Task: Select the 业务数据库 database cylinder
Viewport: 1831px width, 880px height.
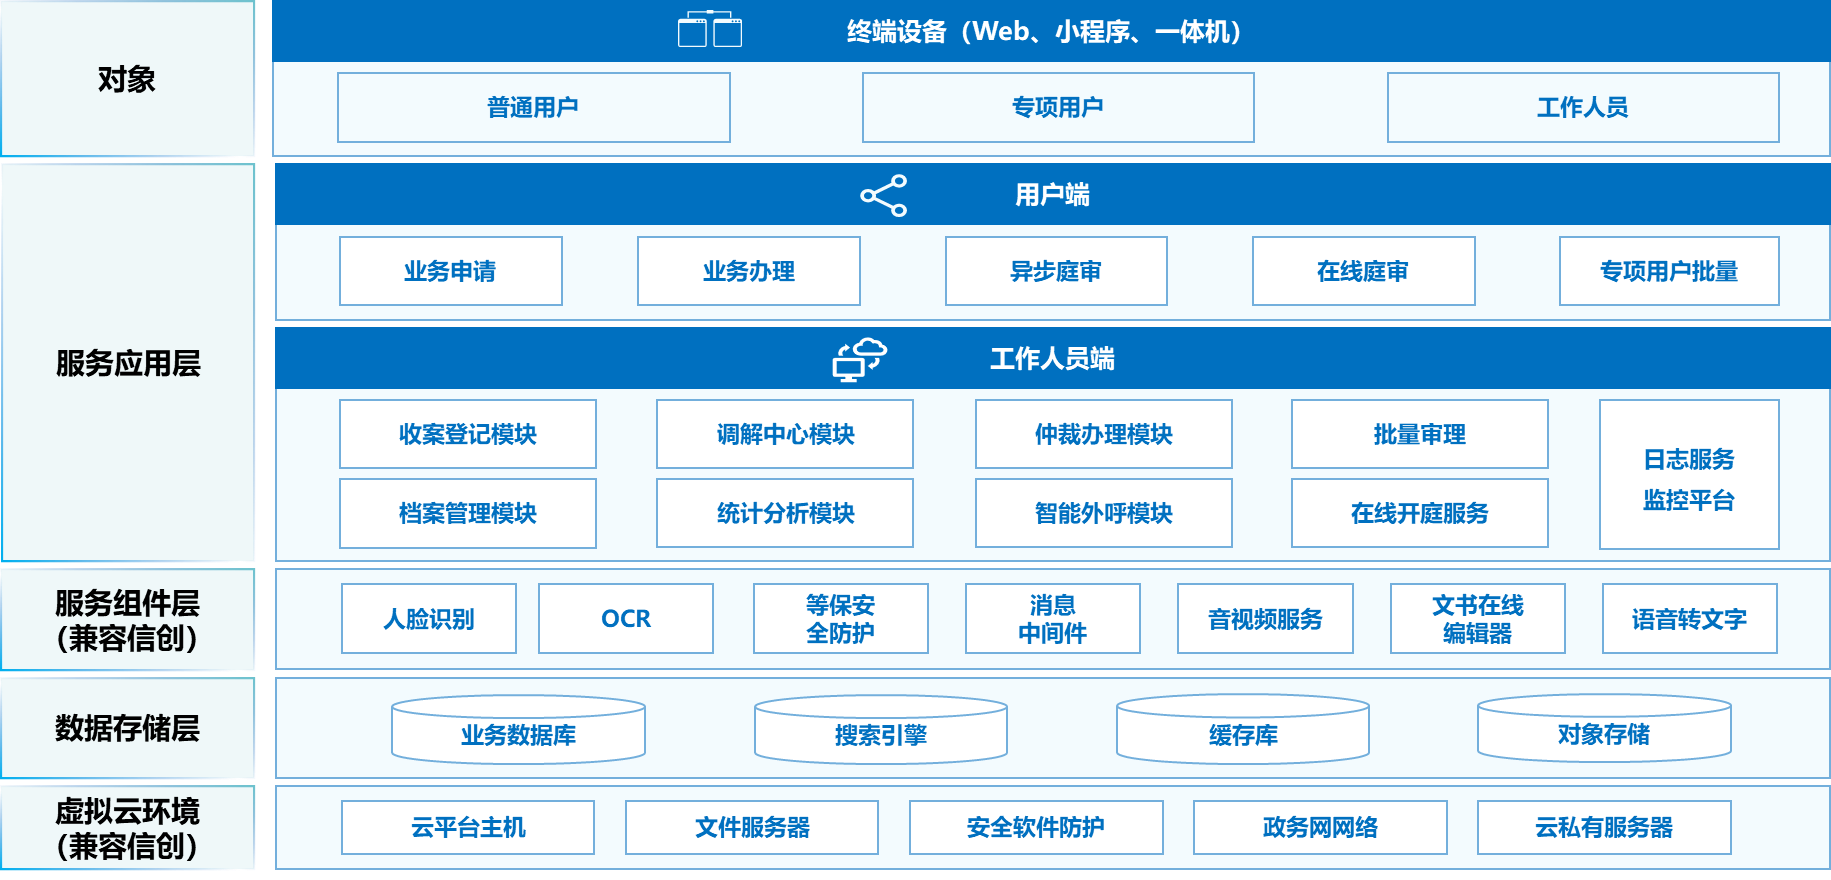Action: pyautogui.click(x=518, y=731)
